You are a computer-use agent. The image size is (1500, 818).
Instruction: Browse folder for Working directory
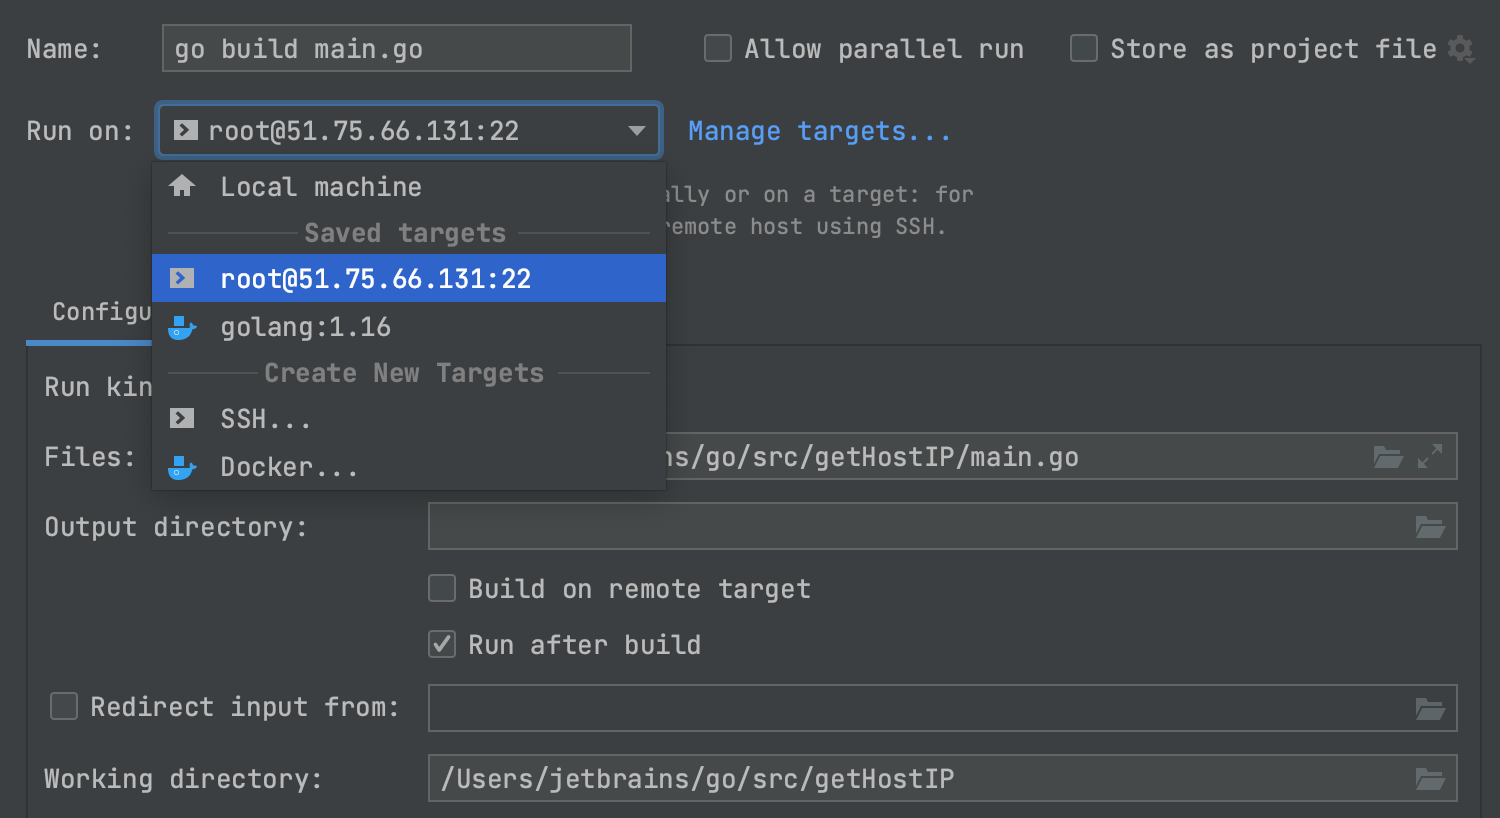[1430, 779]
